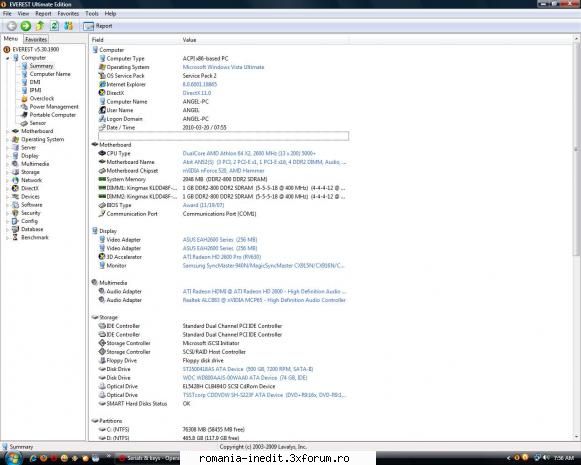This screenshot has height=465, width=581.
Task: Open the DirectX 11.0 value link
Action: pyautogui.click(x=197, y=93)
